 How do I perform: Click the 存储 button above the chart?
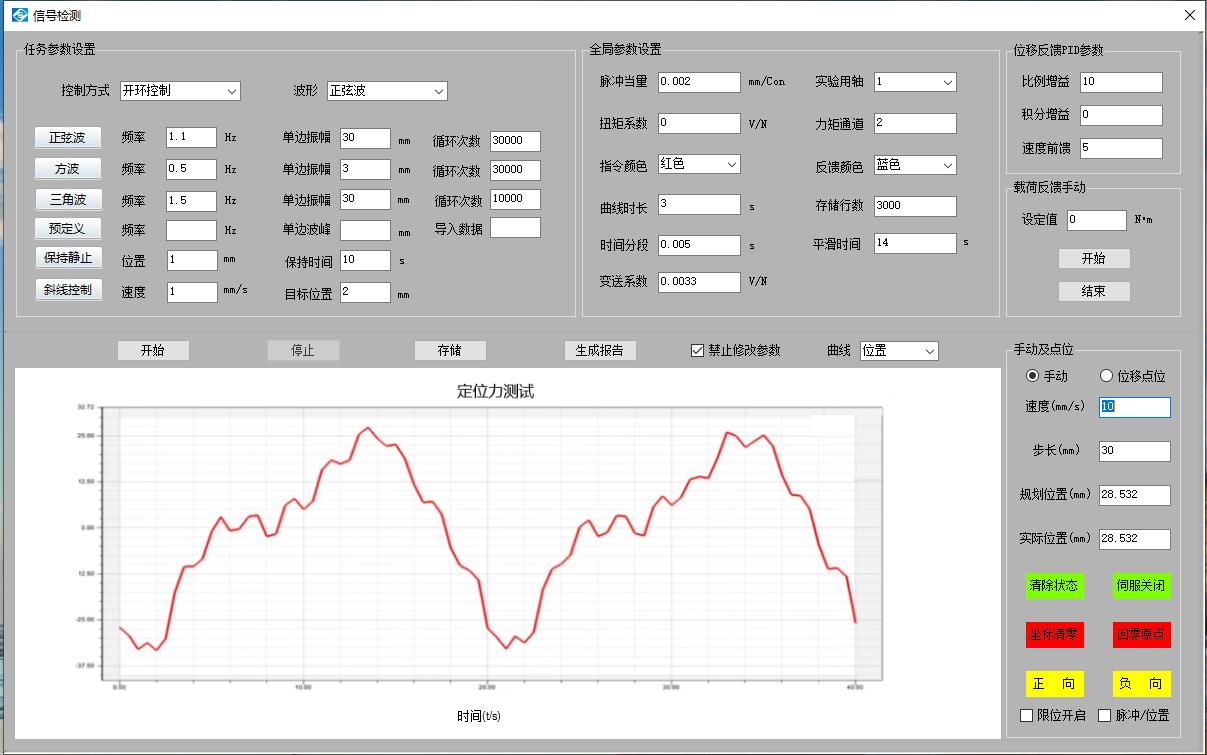(450, 351)
